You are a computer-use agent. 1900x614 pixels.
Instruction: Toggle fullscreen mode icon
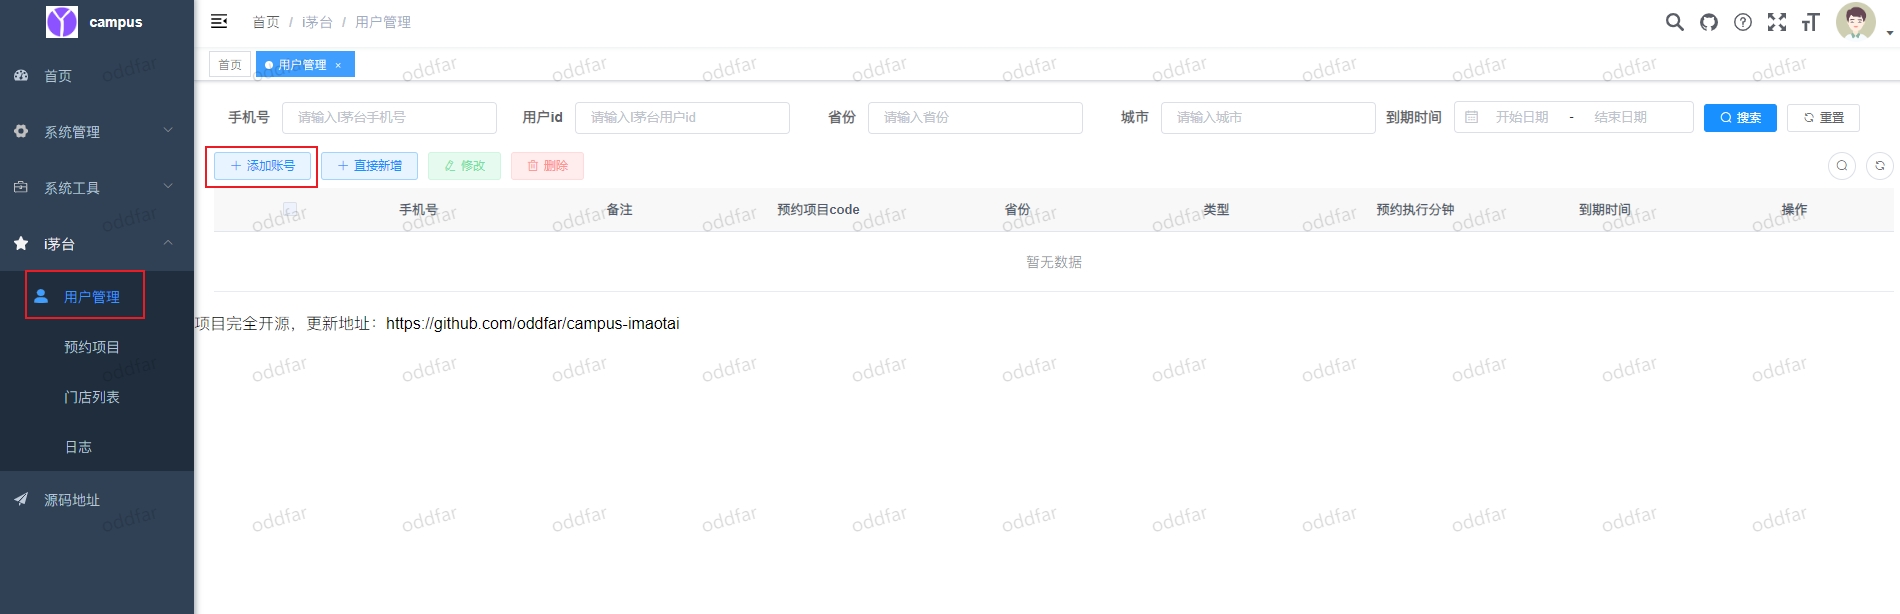[x=1777, y=22]
